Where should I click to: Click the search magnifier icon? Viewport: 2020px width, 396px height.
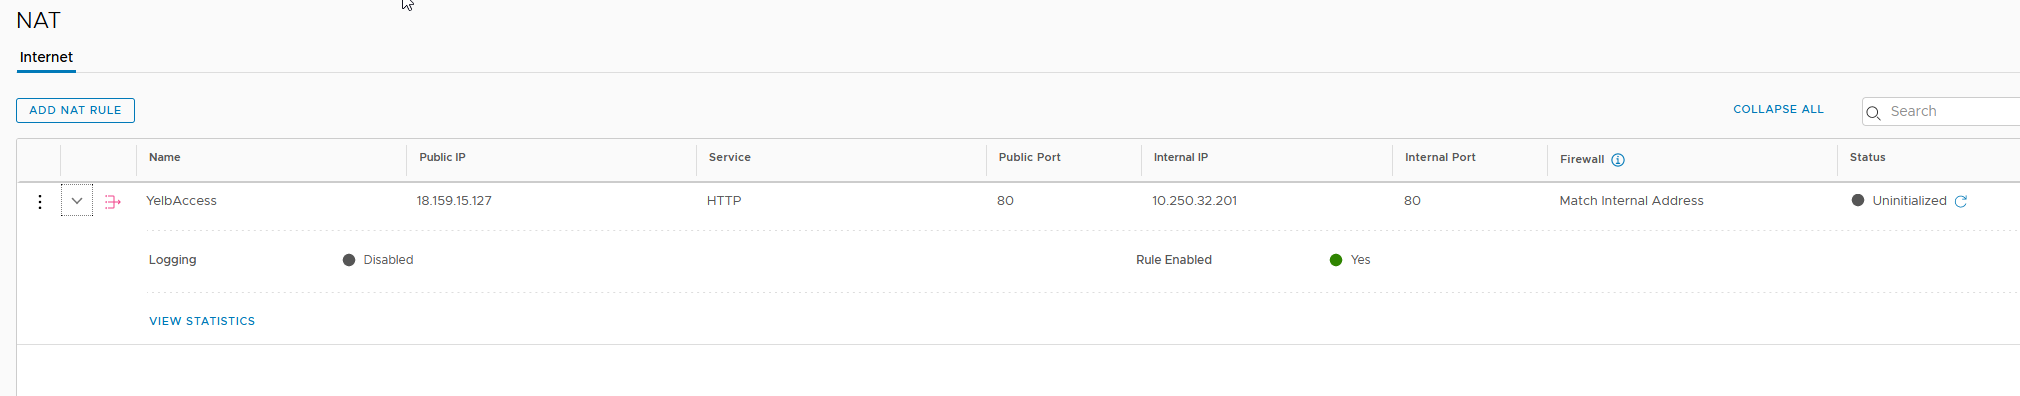pyautogui.click(x=1874, y=113)
